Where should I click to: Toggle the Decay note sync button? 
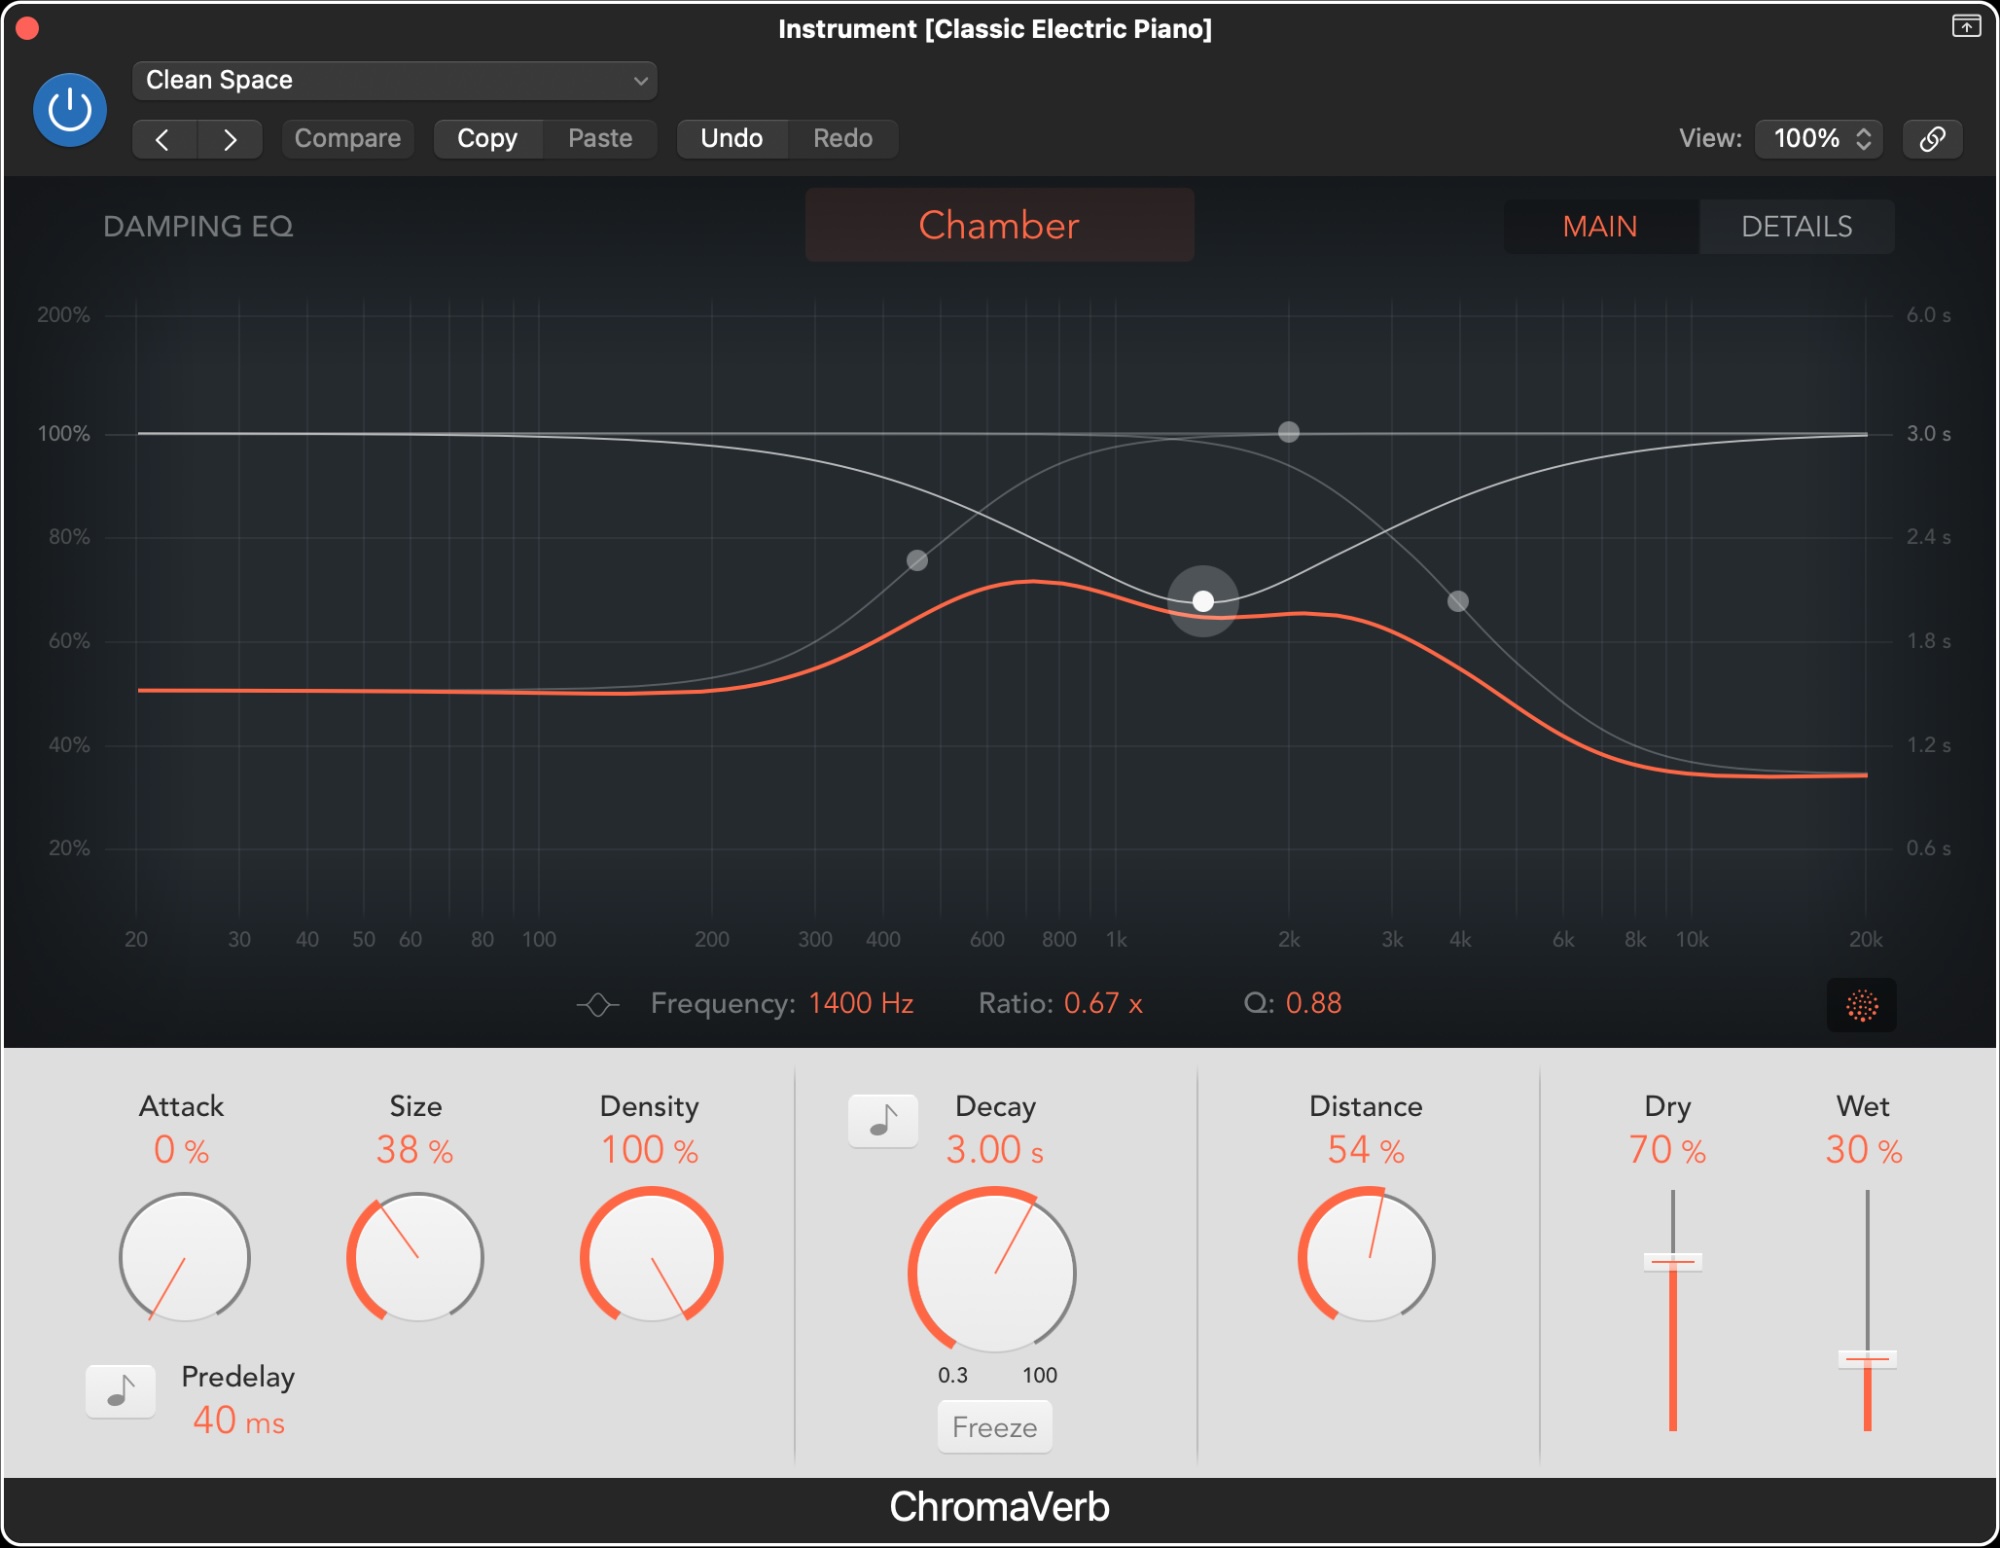pos(883,1120)
